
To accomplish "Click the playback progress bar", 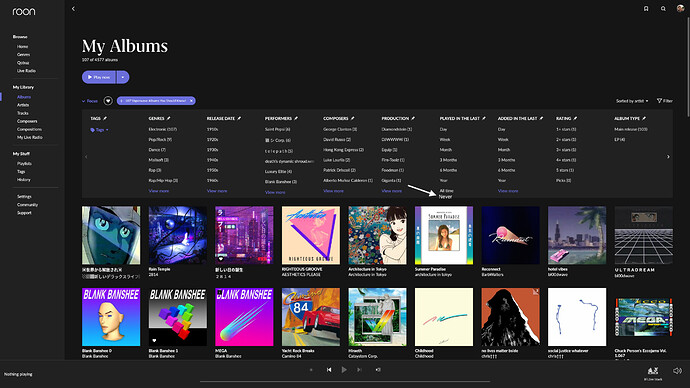I will [345, 381].
